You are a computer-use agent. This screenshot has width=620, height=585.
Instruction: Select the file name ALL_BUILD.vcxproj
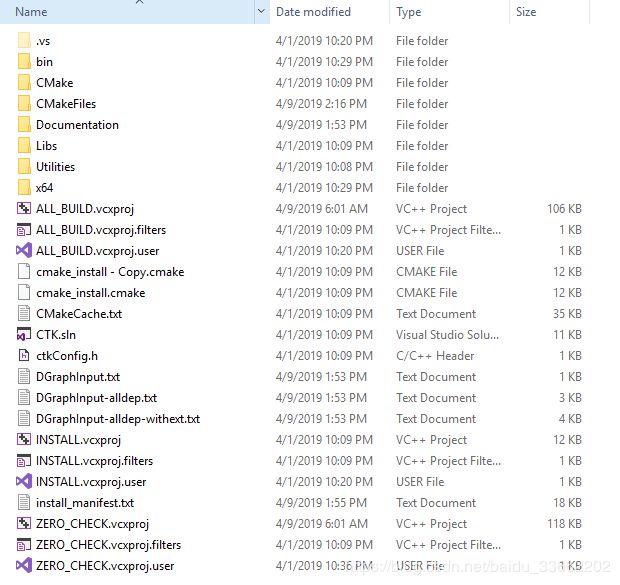tap(85, 208)
